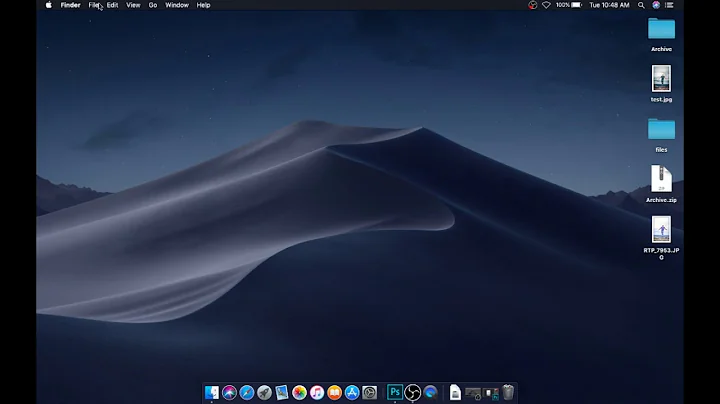This screenshot has width=720, height=404.
Task: Open iTunes from the Dock
Action: (x=317, y=393)
